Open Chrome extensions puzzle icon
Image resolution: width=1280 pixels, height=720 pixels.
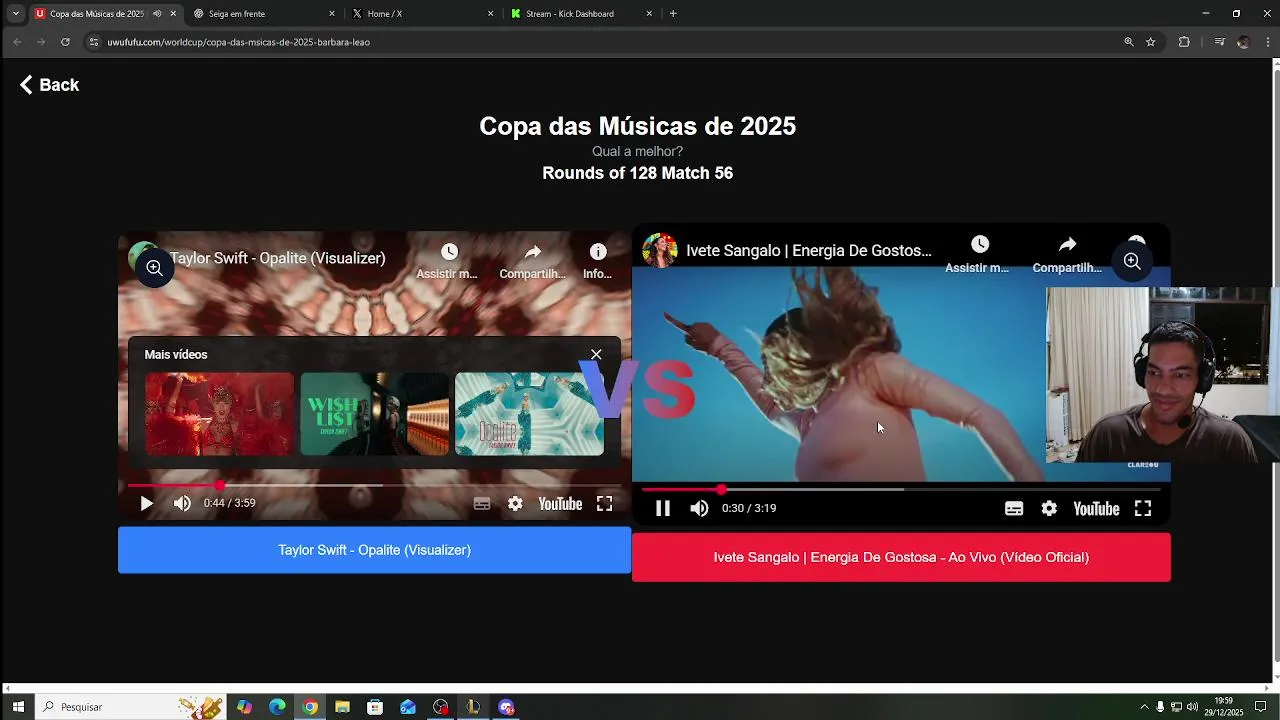(x=1184, y=42)
